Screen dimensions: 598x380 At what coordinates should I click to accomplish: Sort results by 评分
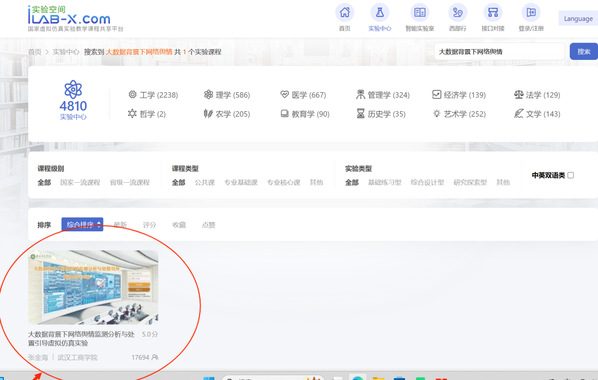tap(149, 225)
